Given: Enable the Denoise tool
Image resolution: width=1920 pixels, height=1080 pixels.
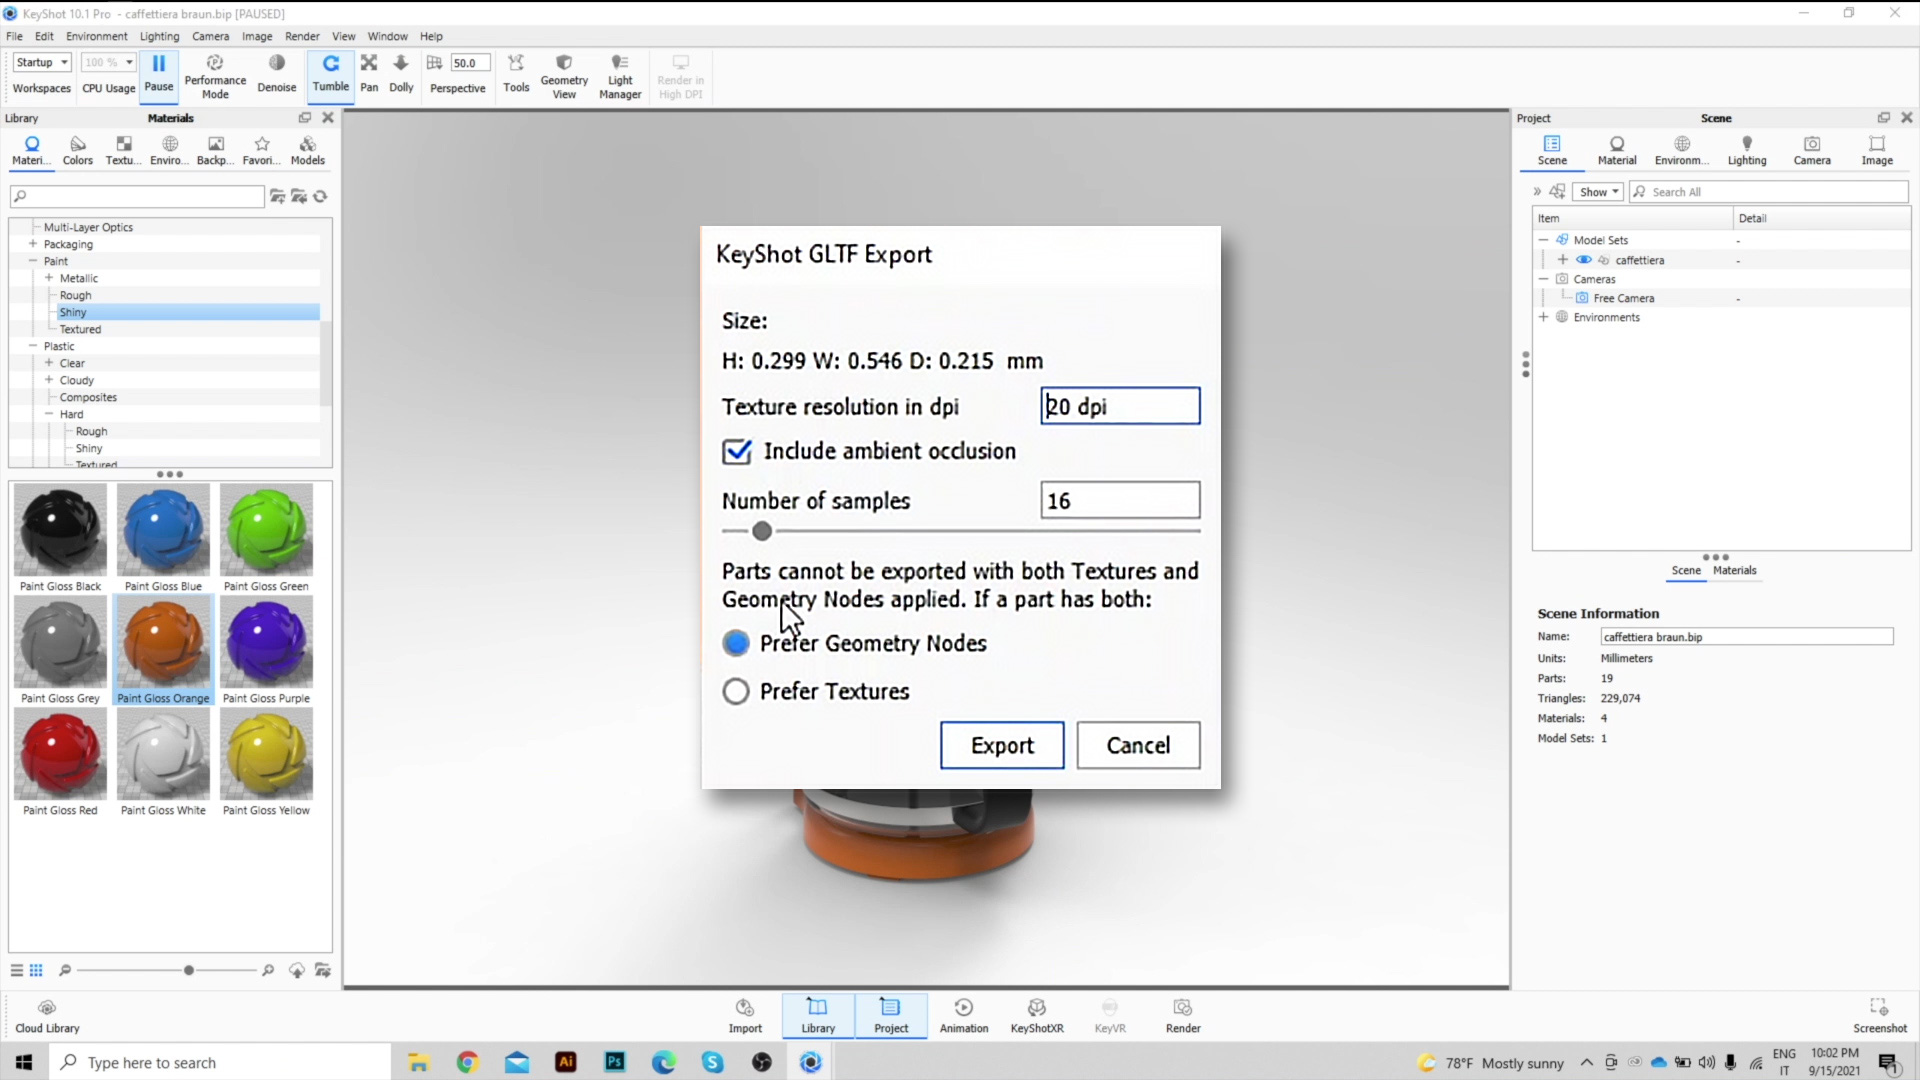Looking at the screenshot, I should pyautogui.click(x=277, y=75).
